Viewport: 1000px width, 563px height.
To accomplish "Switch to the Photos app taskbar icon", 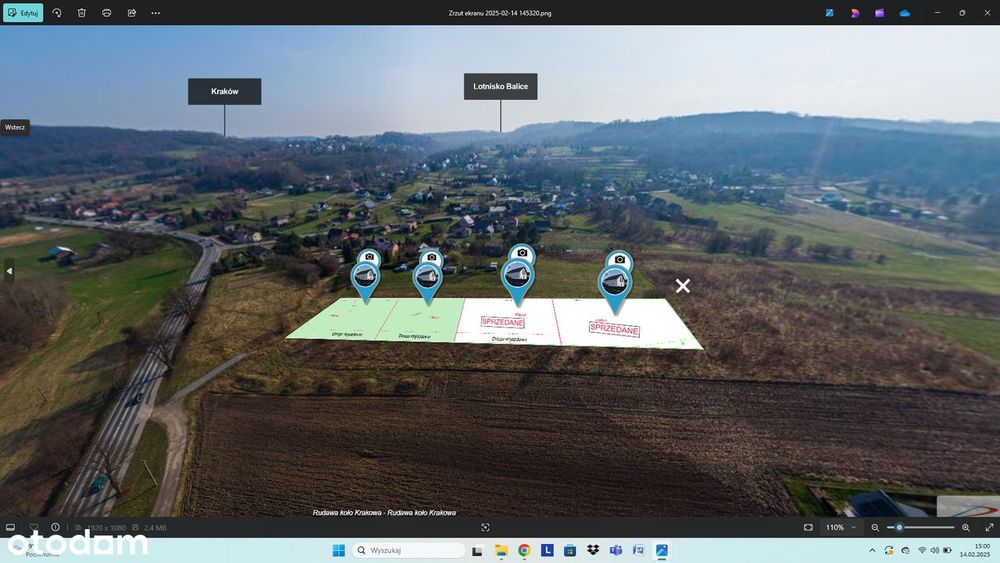I will (x=662, y=550).
